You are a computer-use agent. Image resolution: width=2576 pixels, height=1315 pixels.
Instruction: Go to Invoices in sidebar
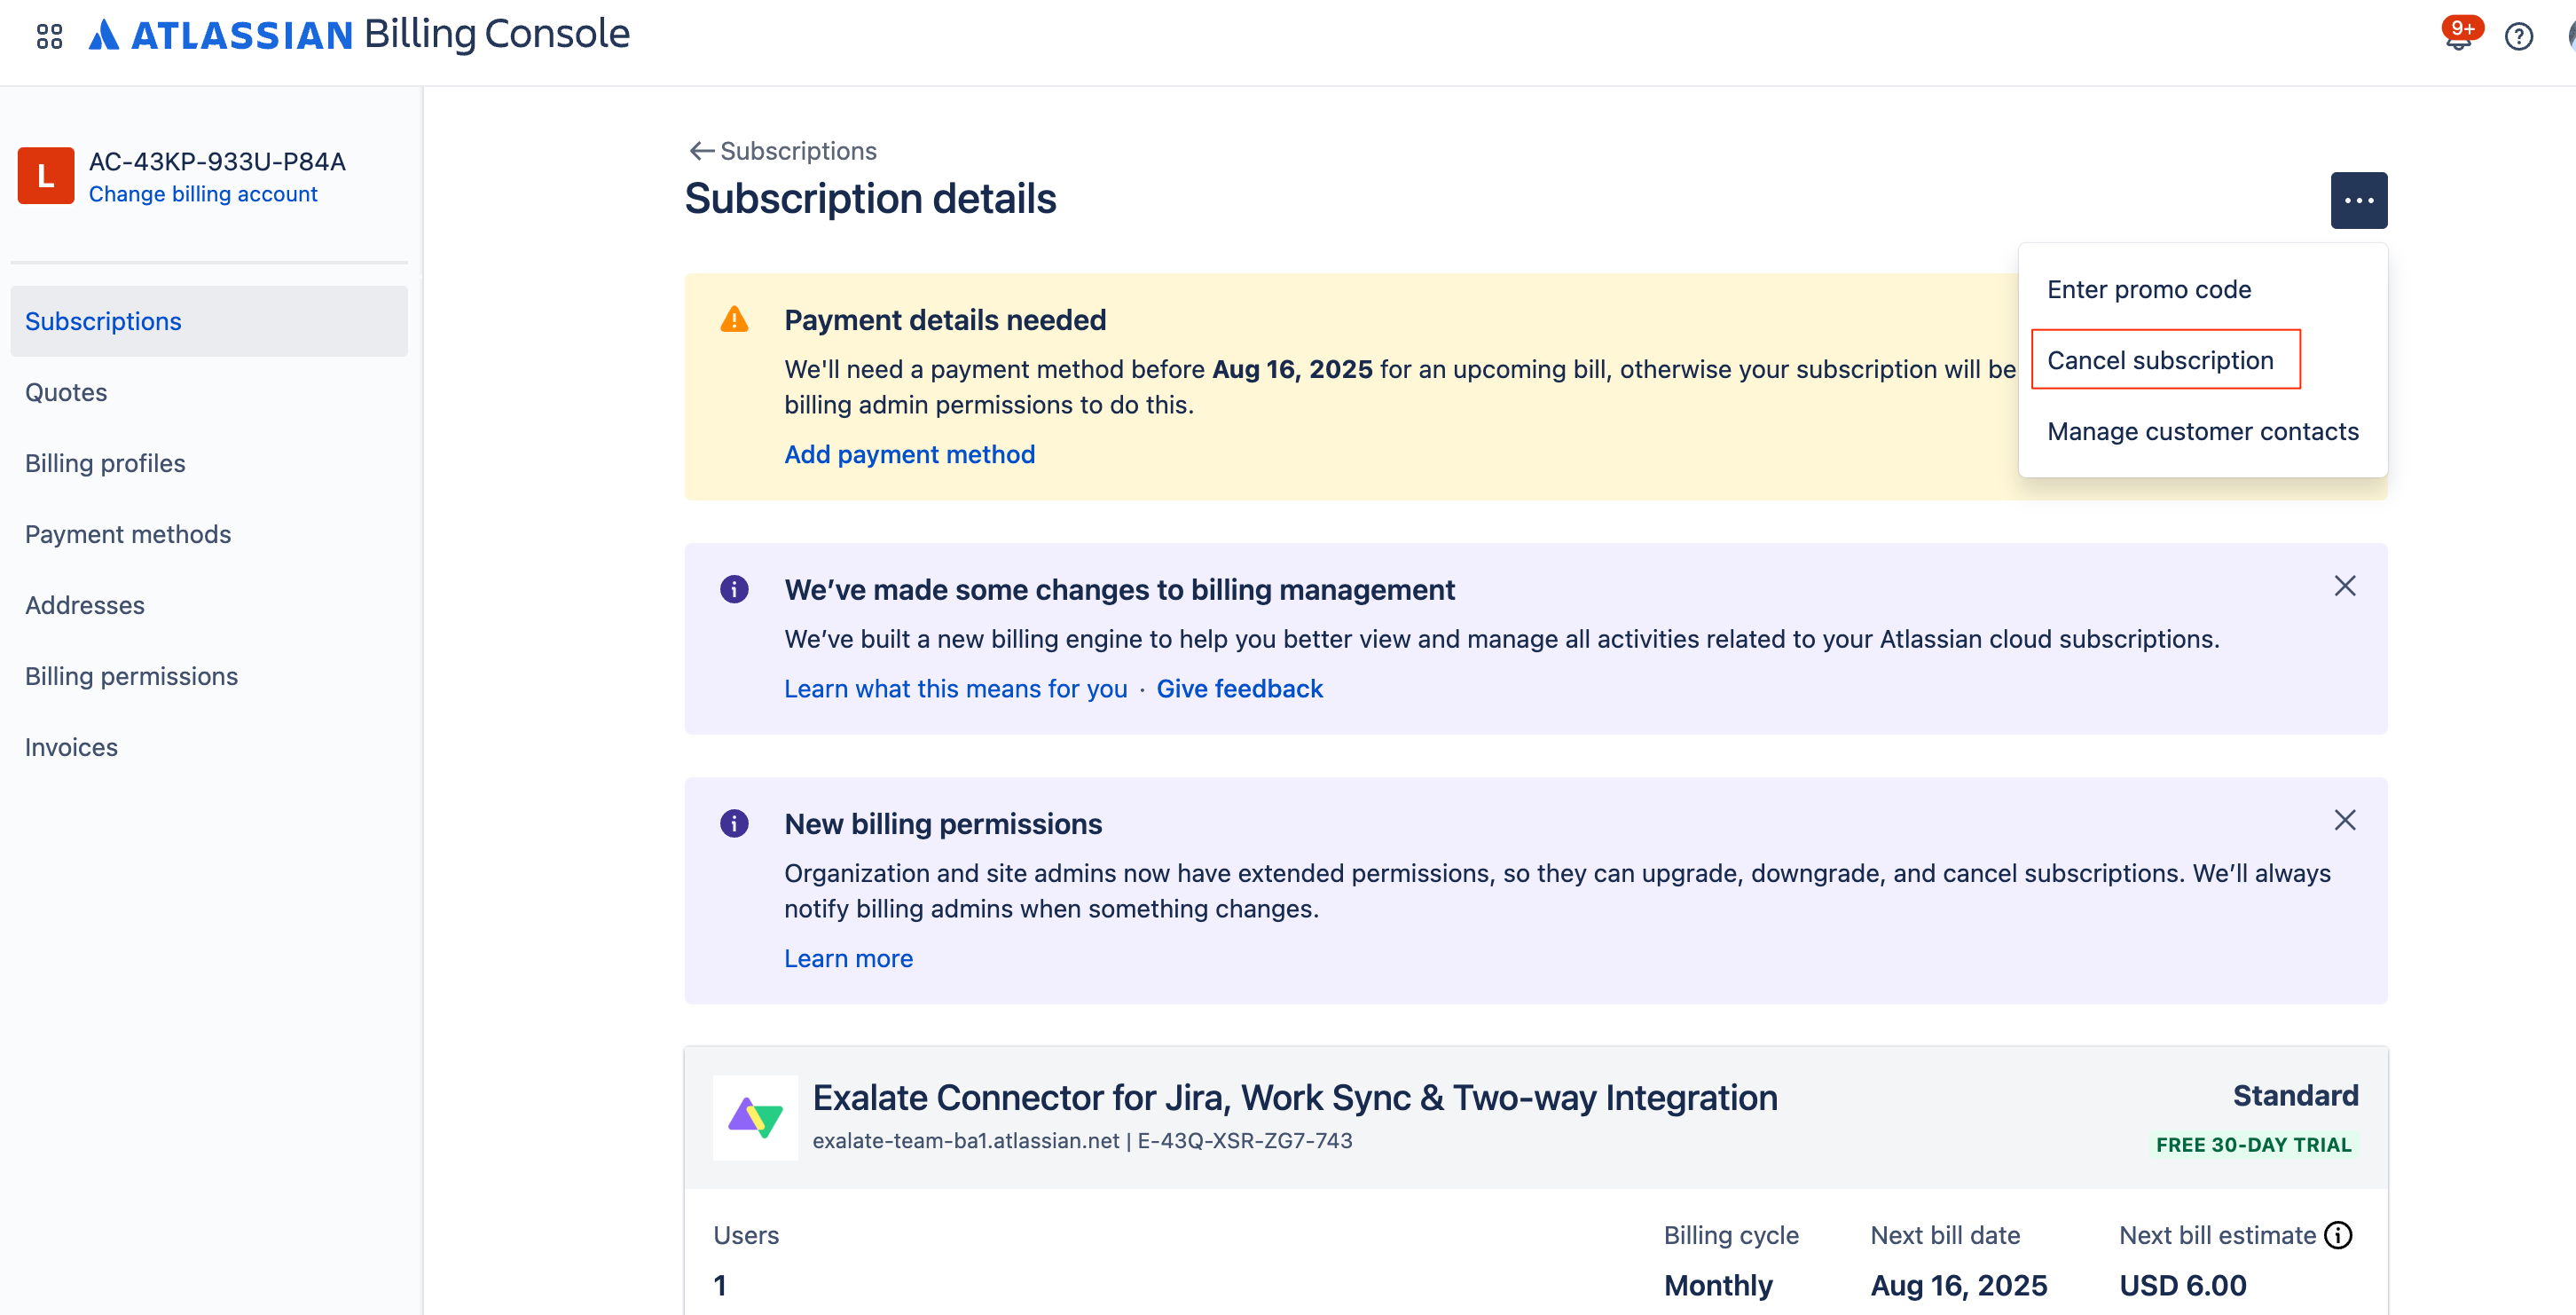click(x=71, y=747)
